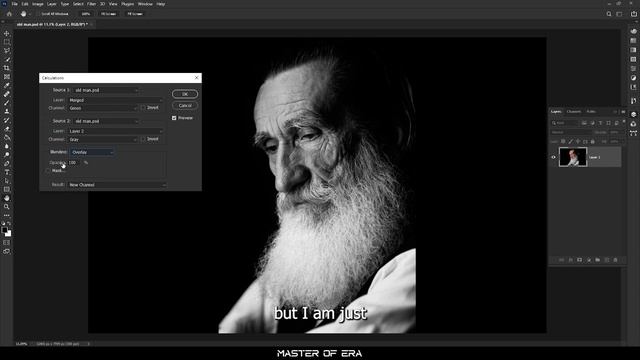Click the Home icon in options bar
This screenshot has height=360, width=640.
(x=9, y=14)
